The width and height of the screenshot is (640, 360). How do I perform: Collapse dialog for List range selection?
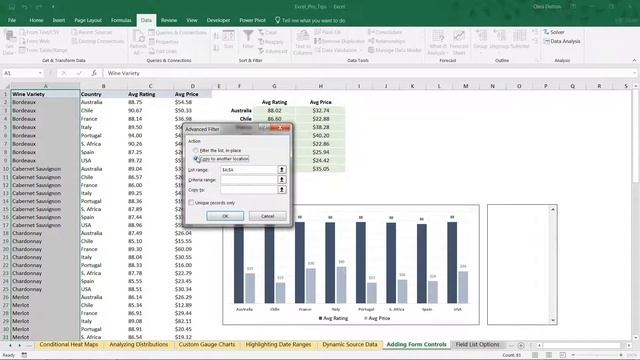pyautogui.click(x=282, y=169)
